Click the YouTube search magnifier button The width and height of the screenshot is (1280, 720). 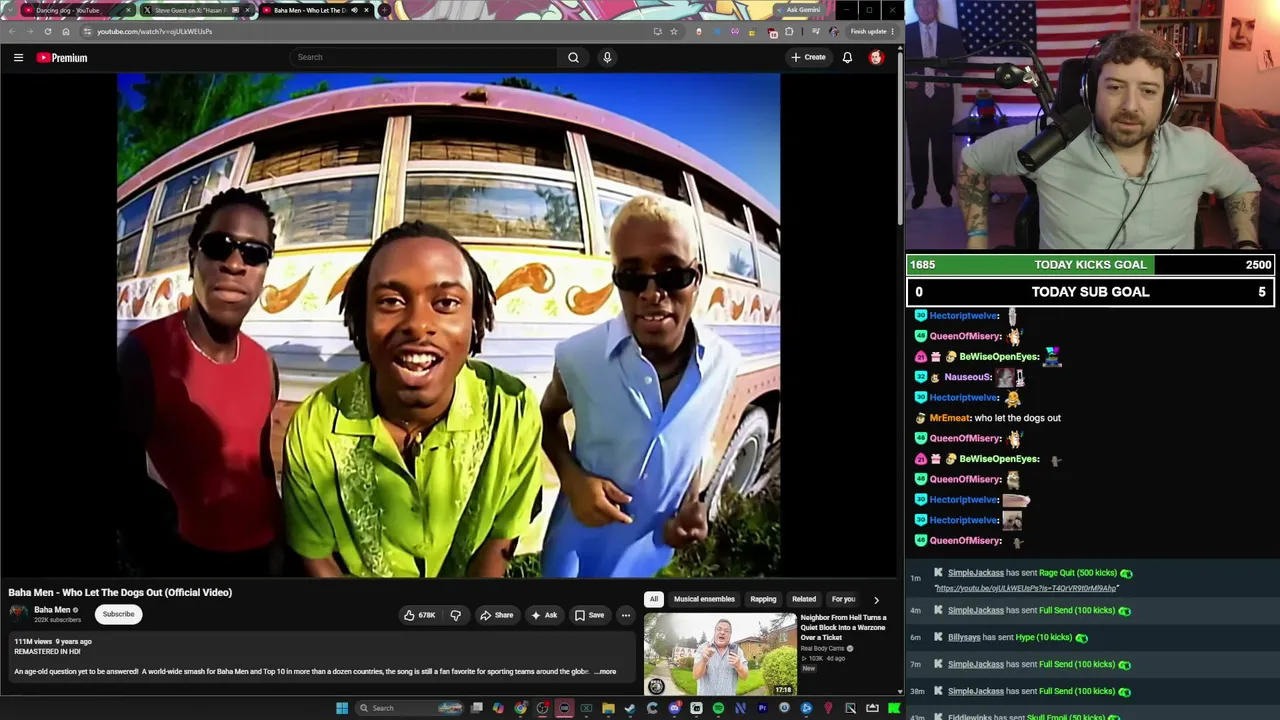click(x=573, y=57)
